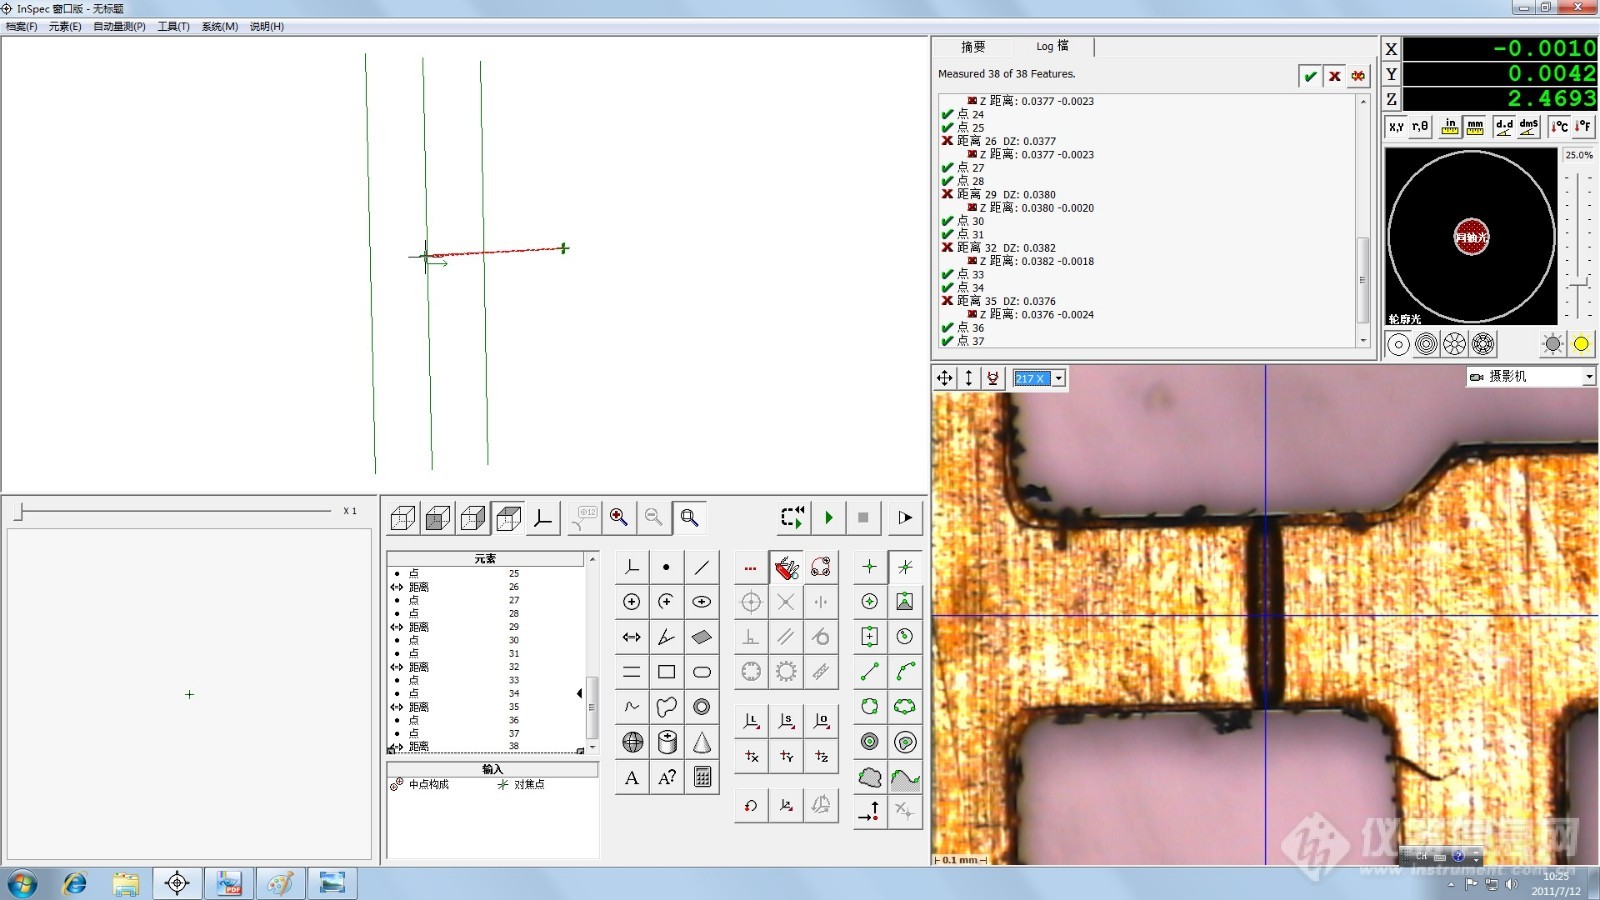The height and width of the screenshot is (900, 1600).
Task: Select the Cone measurement tool
Action: click(x=702, y=742)
